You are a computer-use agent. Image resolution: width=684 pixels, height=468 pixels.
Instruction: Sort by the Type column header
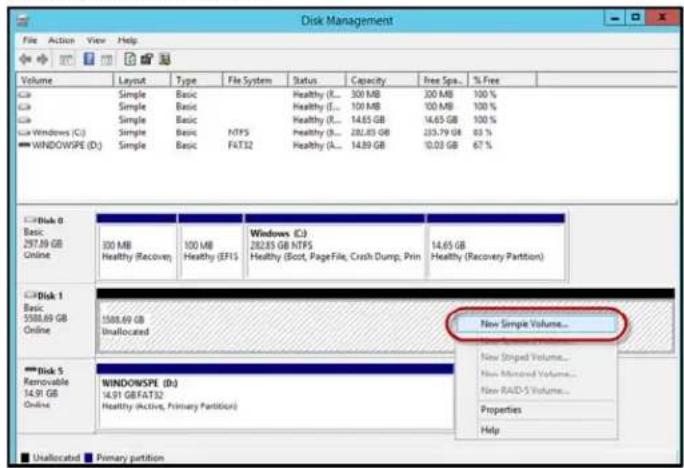click(x=197, y=80)
